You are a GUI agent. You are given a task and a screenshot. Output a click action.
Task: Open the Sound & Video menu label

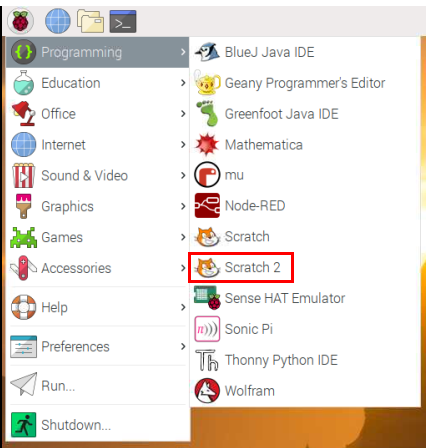84,175
